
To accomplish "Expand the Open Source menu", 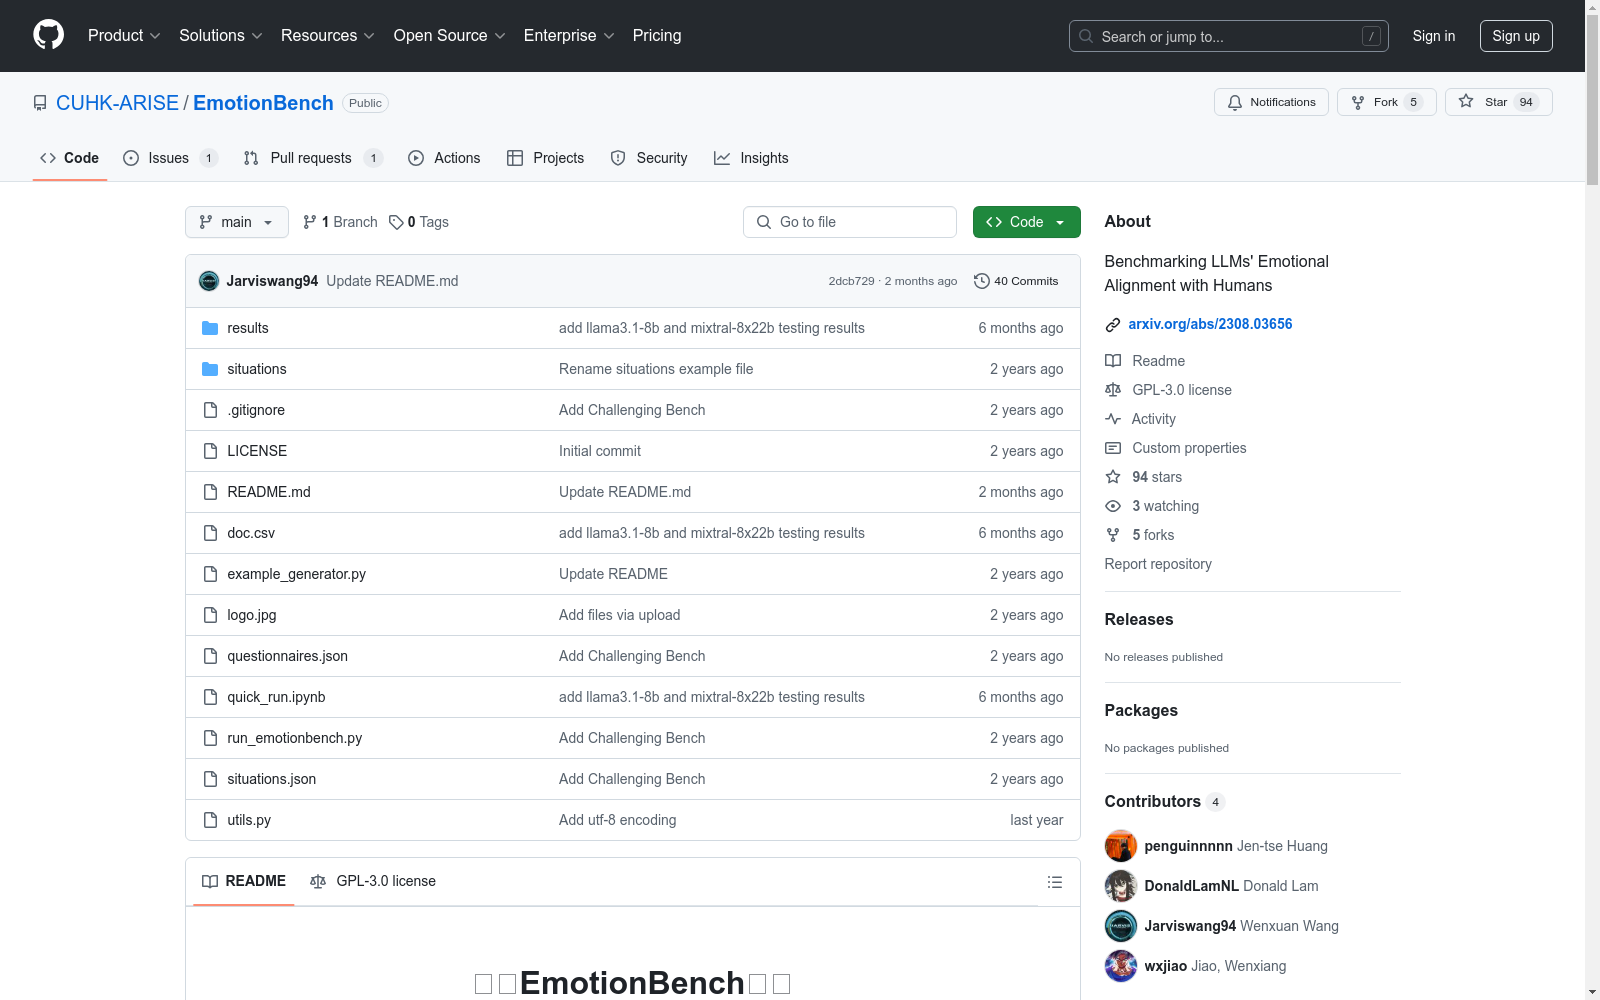I will [450, 36].
